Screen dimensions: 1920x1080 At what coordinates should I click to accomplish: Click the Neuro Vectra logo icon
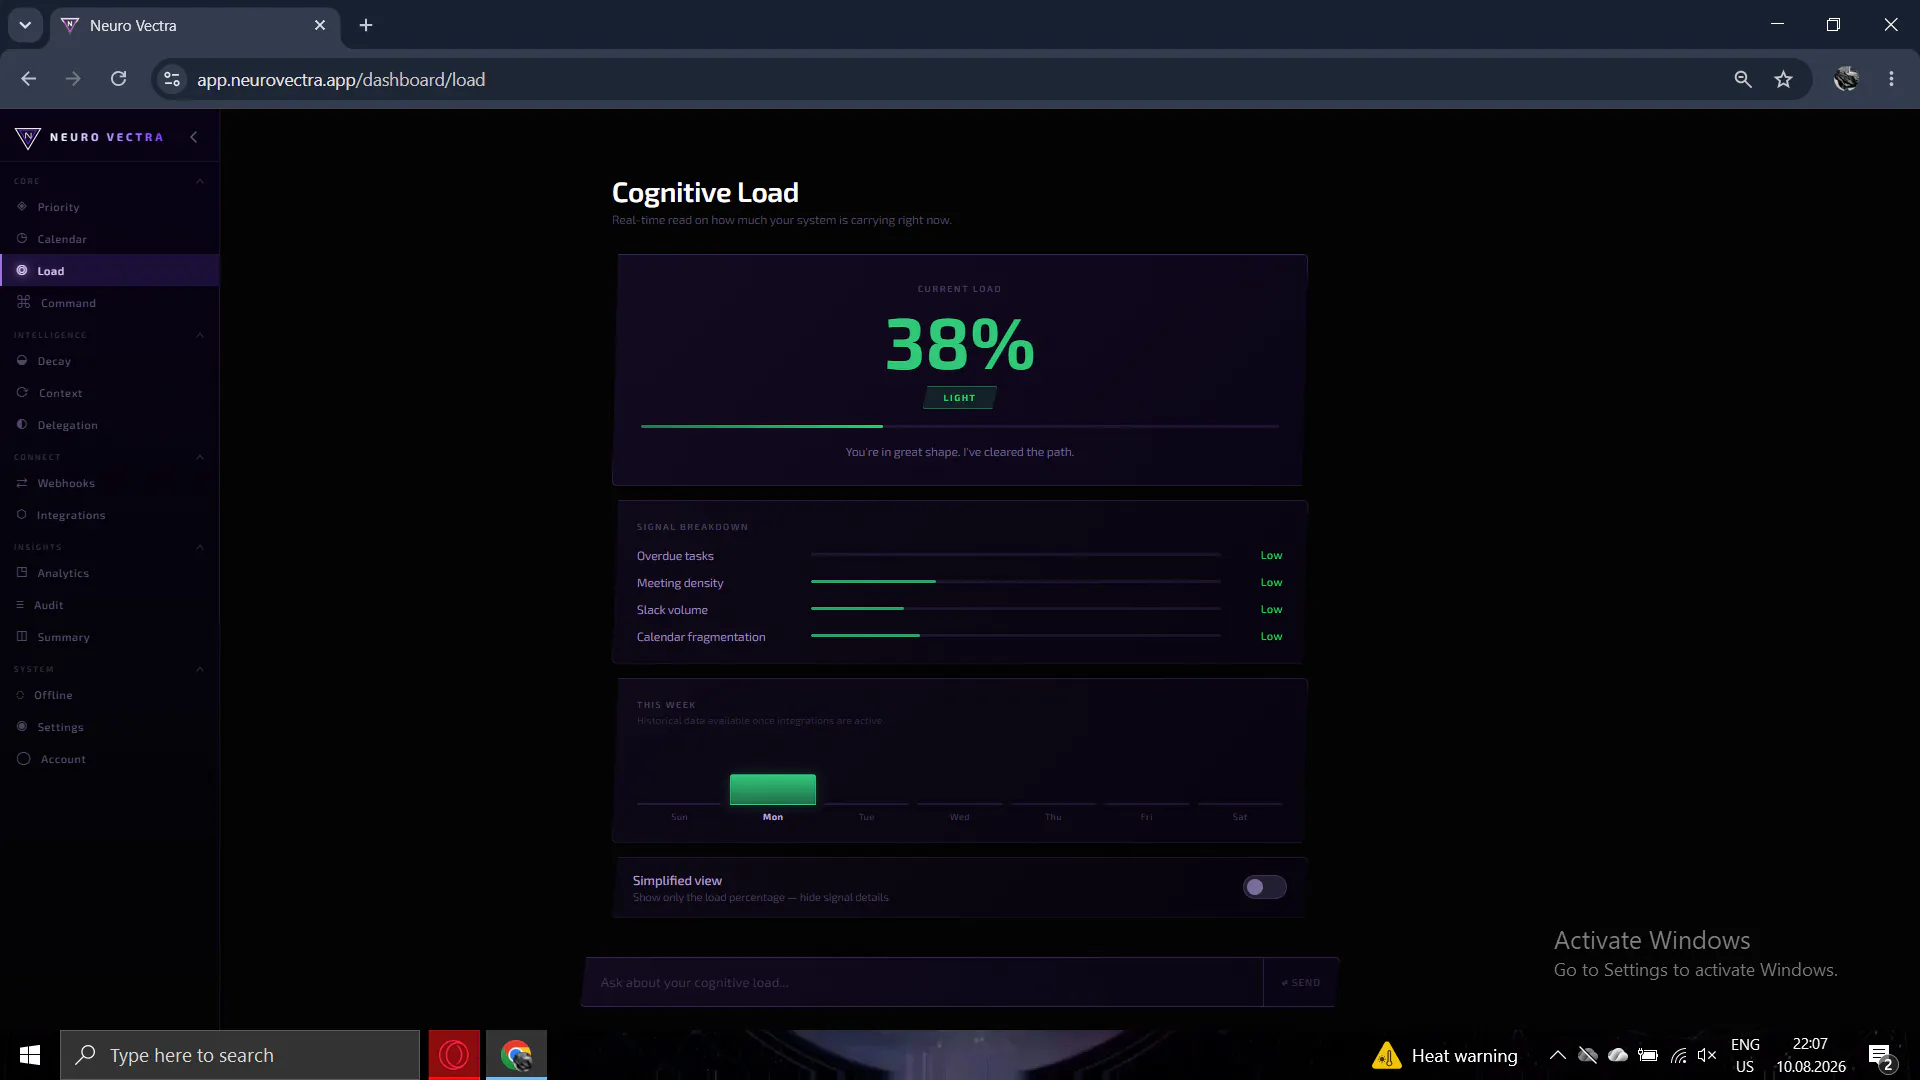point(28,138)
